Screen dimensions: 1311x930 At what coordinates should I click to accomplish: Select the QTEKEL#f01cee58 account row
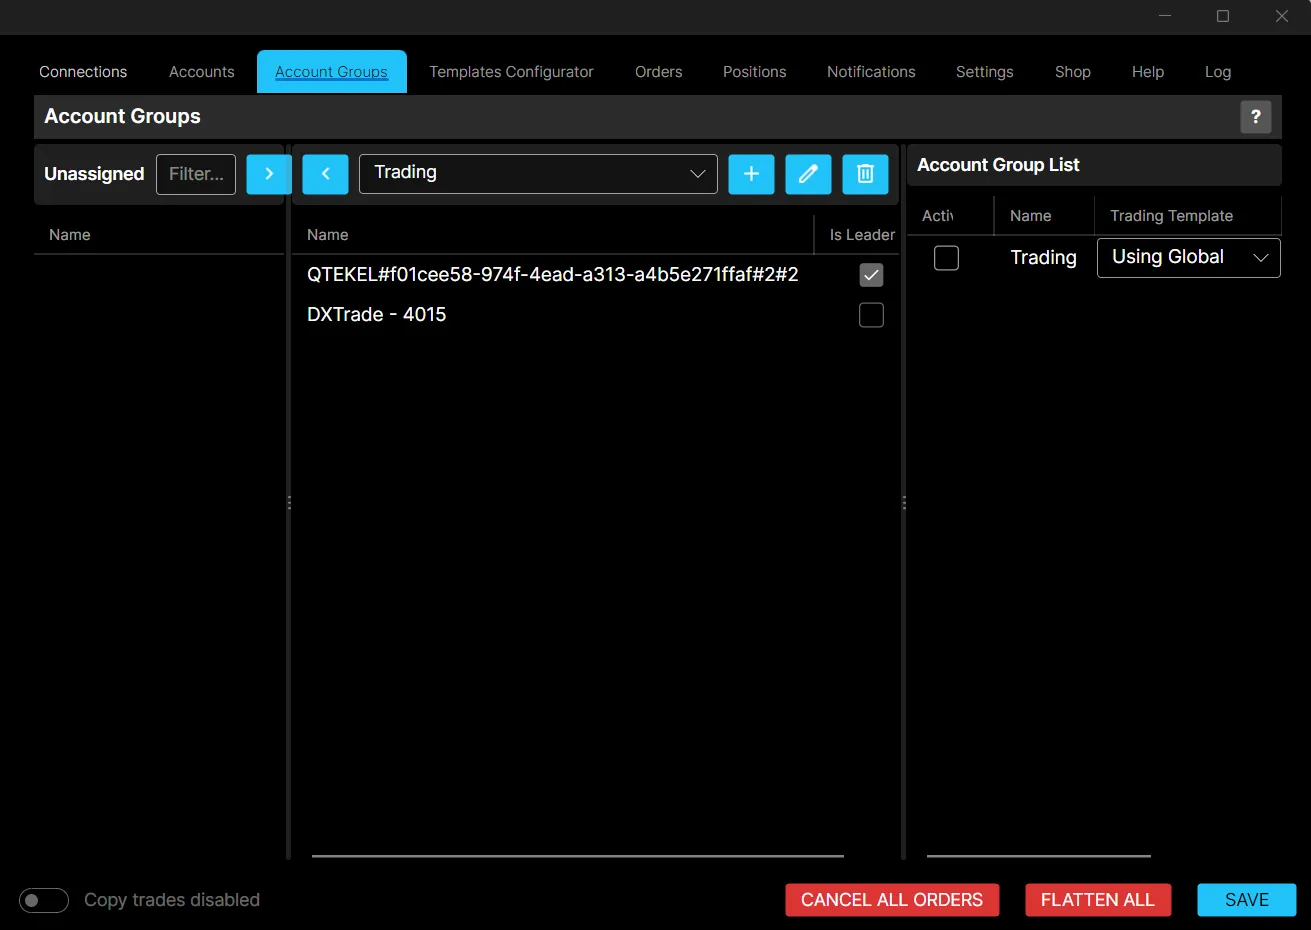point(595,275)
